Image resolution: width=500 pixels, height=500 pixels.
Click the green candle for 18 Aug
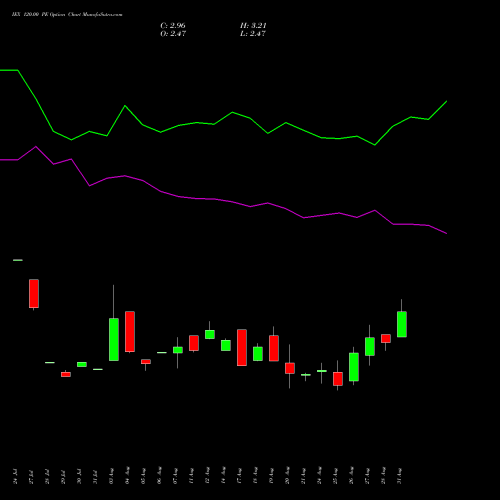258,354
